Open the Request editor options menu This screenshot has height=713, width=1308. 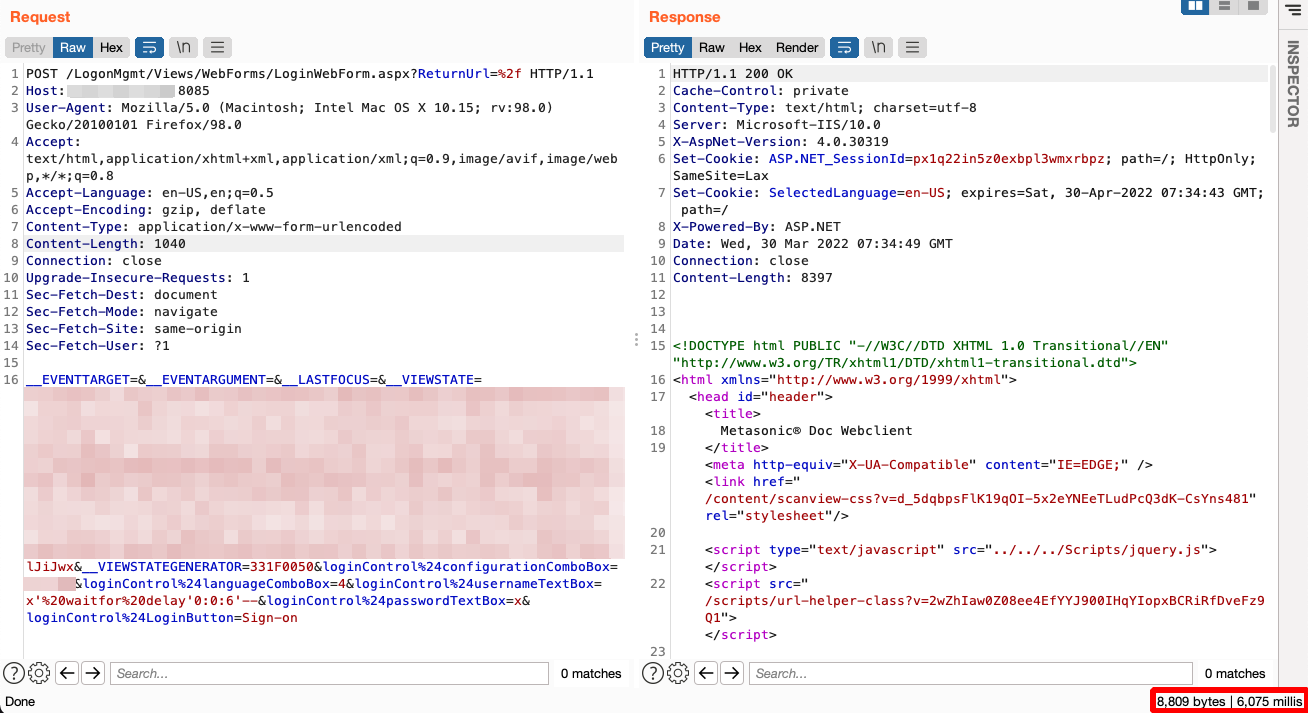[217, 47]
